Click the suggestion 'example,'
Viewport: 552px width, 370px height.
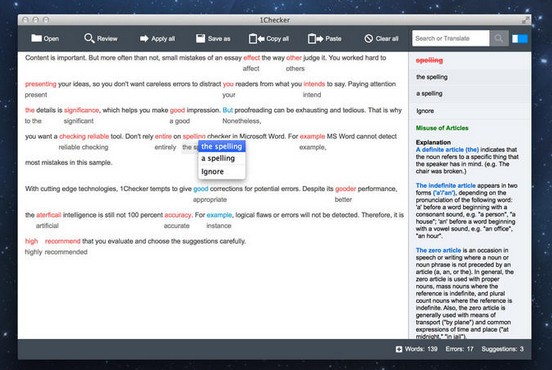pyautogui.click(x=313, y=147)
